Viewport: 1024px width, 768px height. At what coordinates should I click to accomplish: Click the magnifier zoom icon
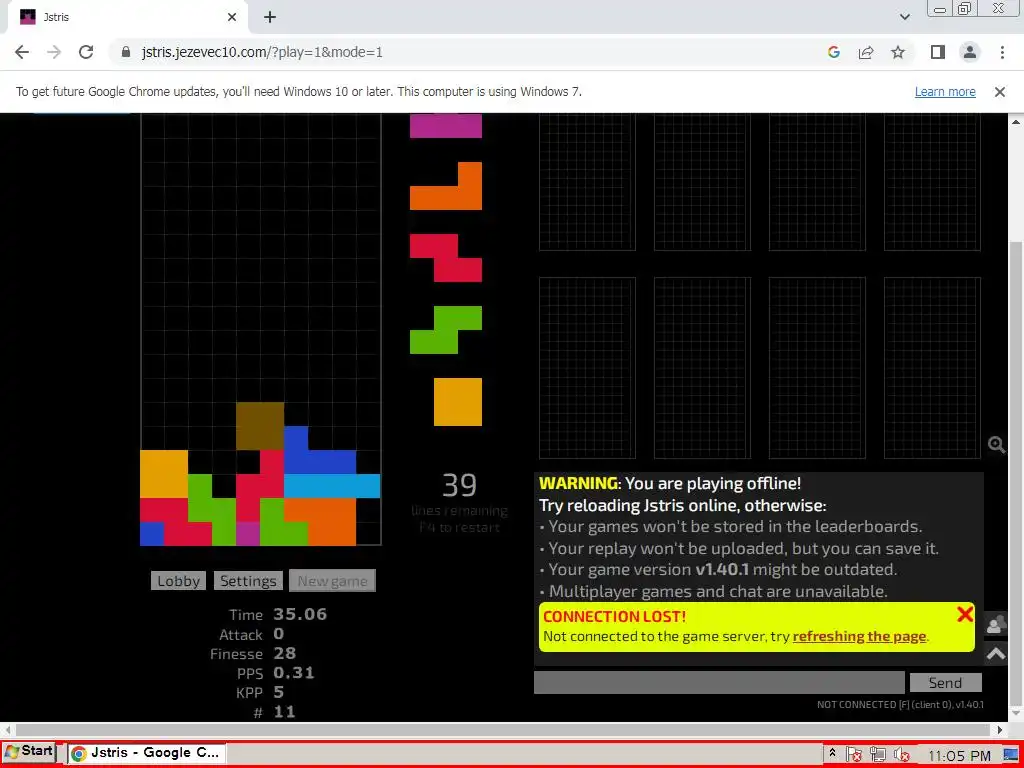point(996,445)
